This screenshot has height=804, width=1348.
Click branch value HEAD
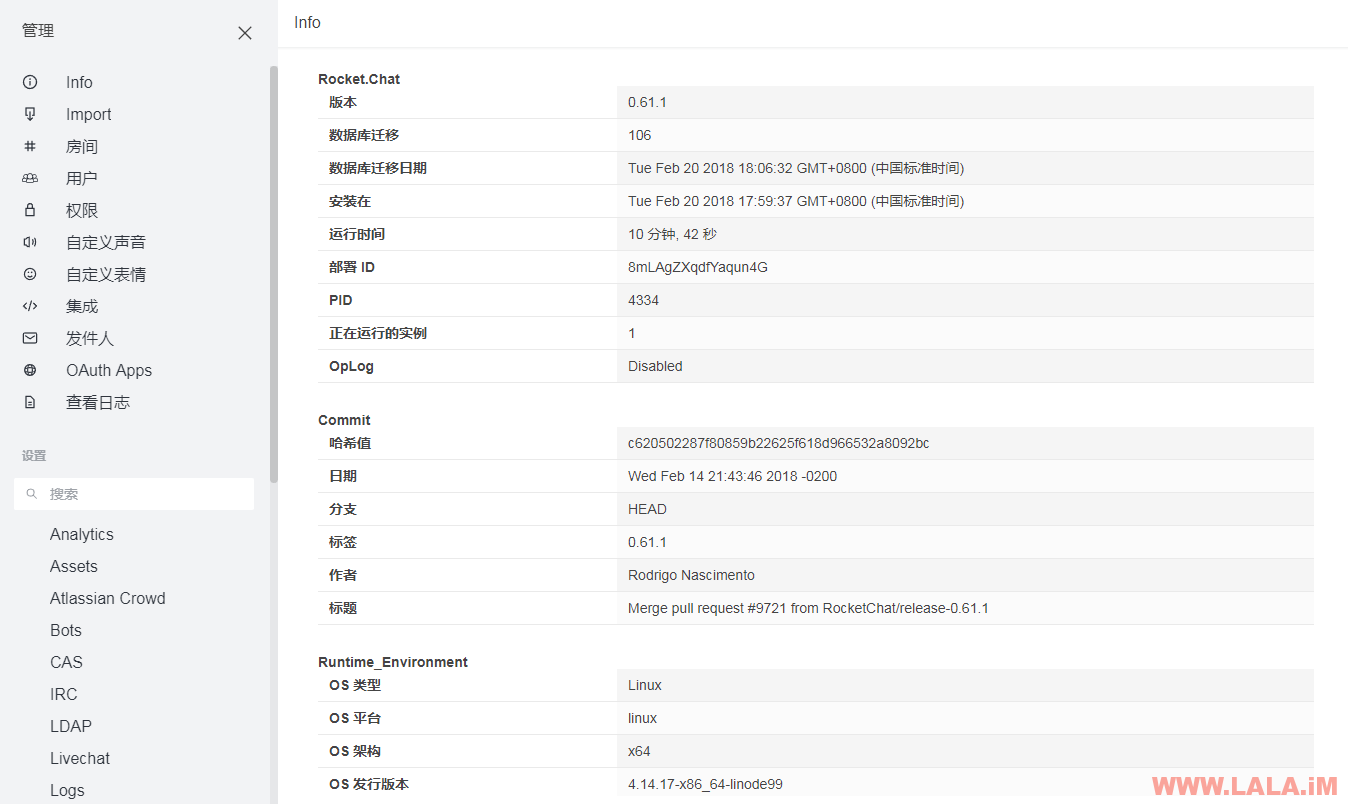[647, 509]
